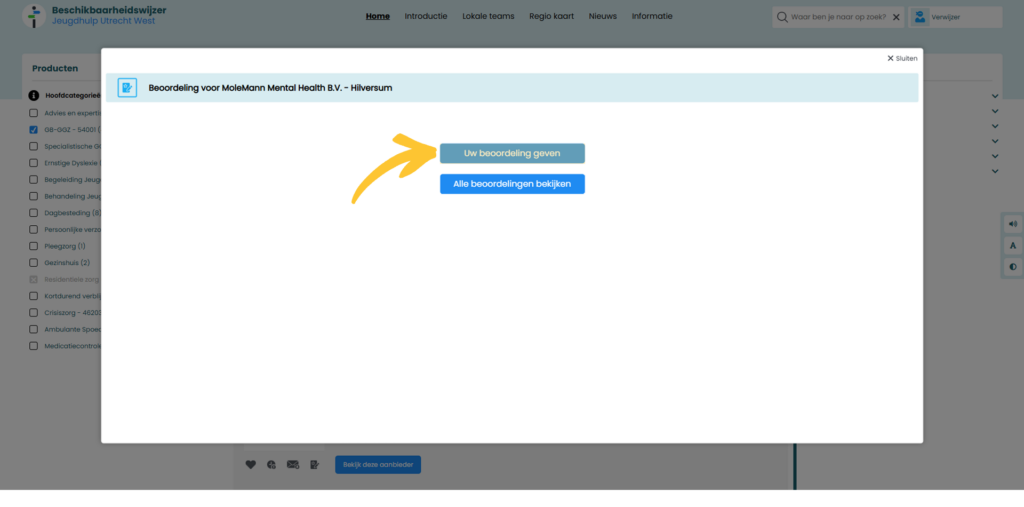Click the Uw beoordeling geven button
The image size is (1024, 507).
coord(512,154)
